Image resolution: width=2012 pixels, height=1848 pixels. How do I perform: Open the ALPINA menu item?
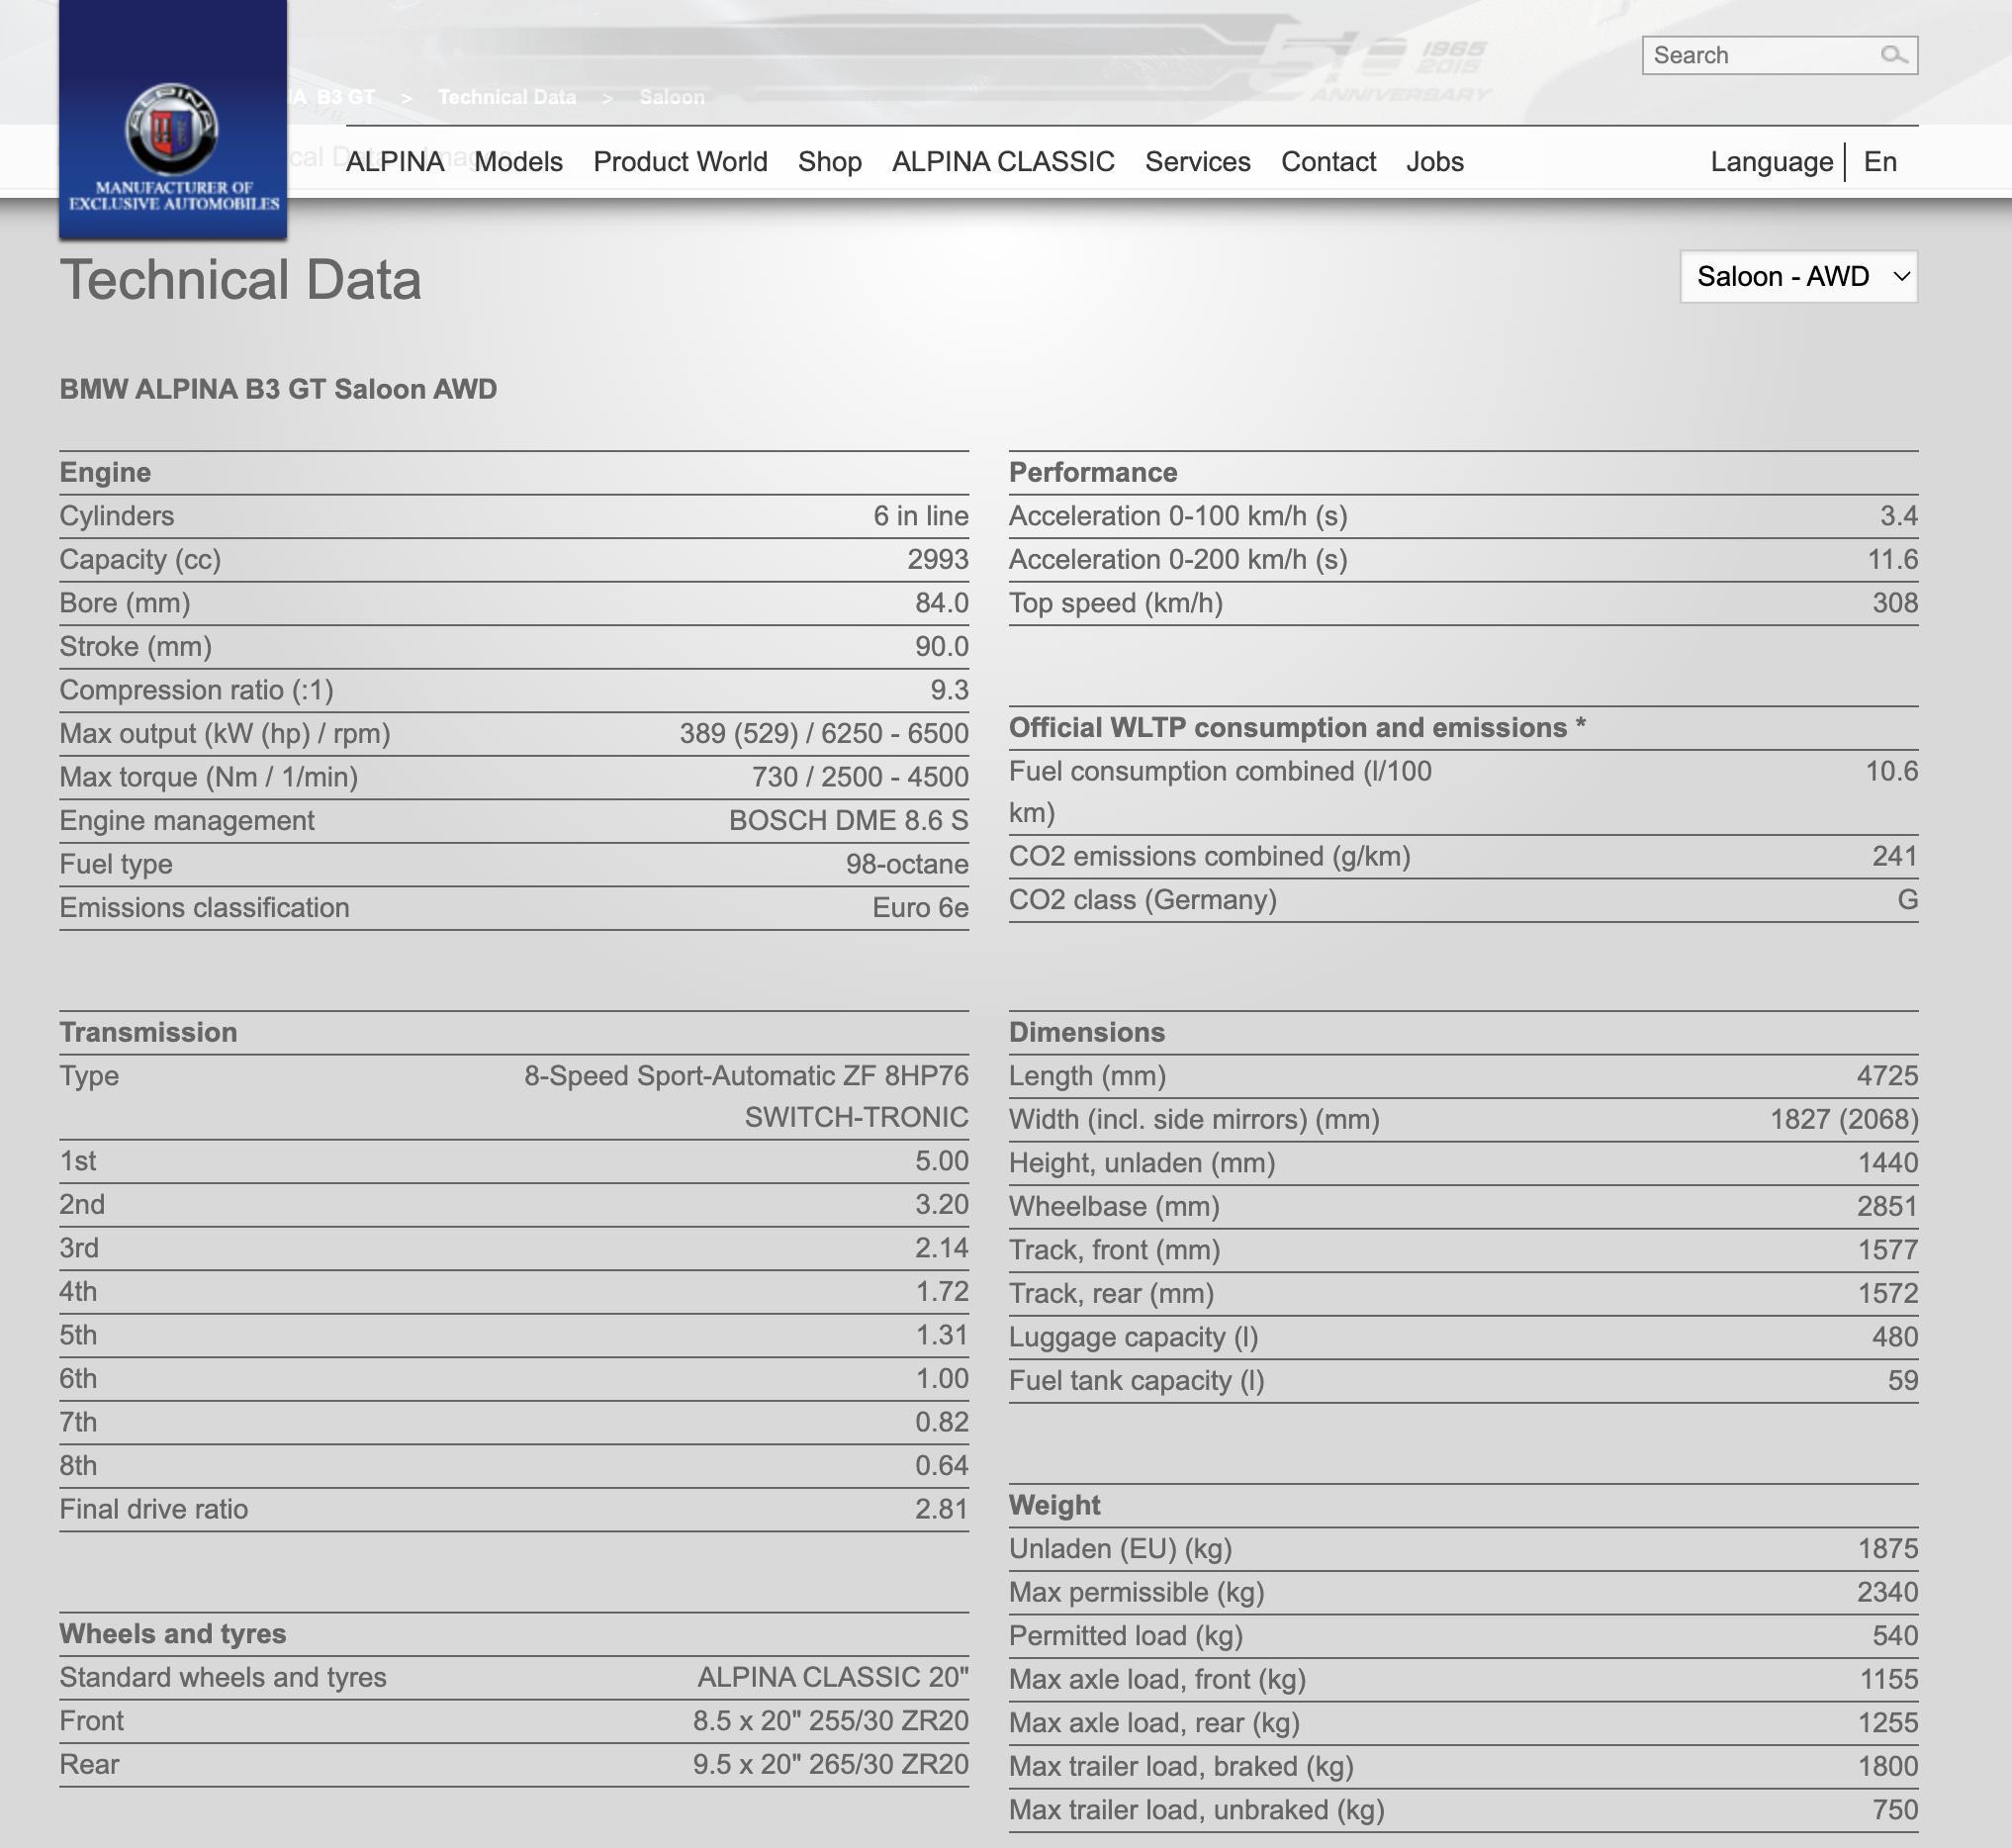coord(394,162)
